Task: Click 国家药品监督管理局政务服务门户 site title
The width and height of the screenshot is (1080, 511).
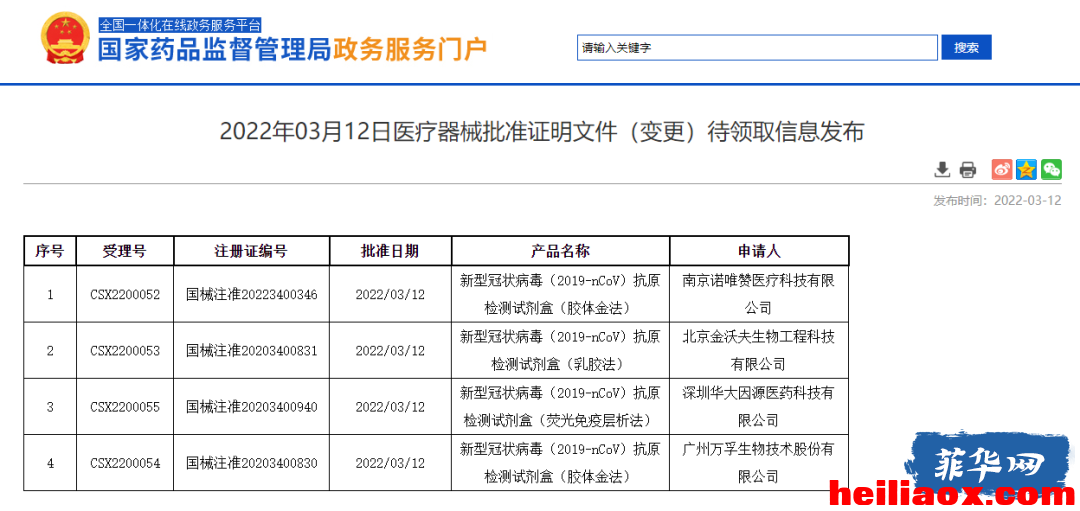Action: 292,50
